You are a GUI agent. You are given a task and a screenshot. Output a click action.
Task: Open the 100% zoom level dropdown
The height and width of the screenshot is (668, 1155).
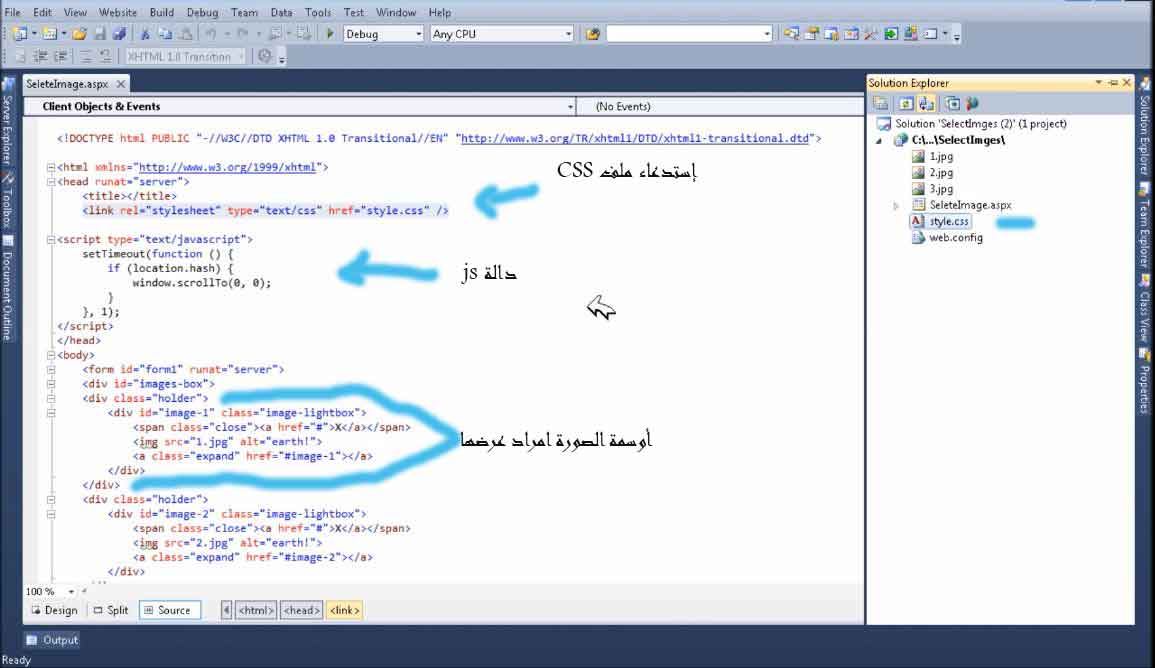[x=71, y=592]
